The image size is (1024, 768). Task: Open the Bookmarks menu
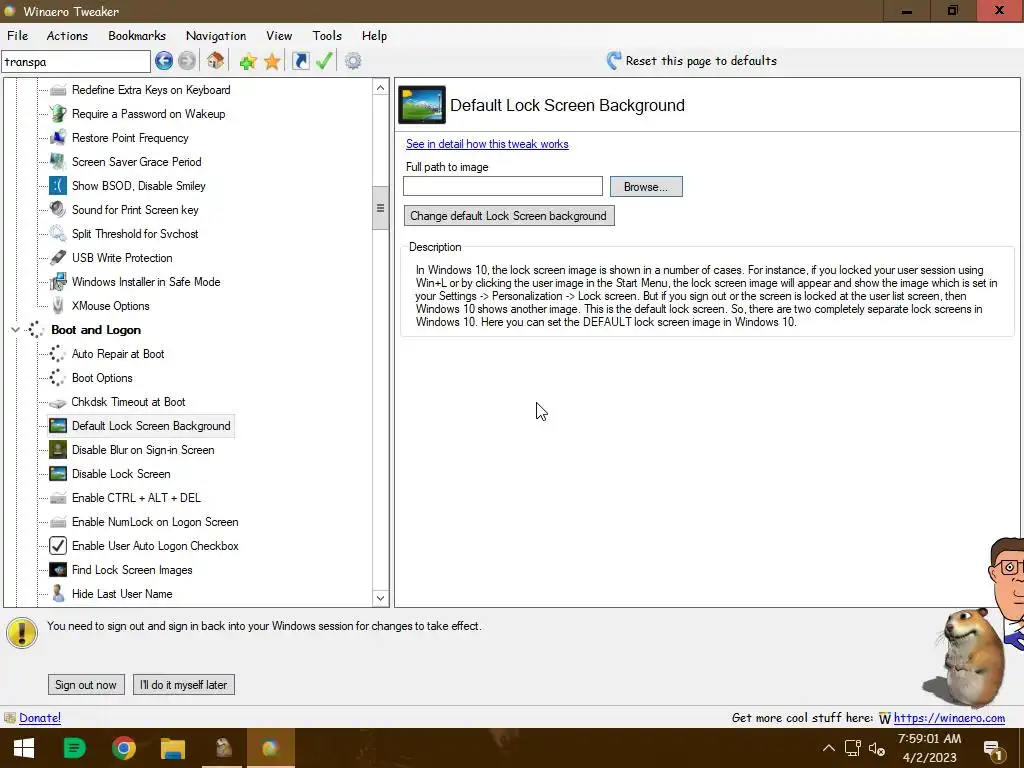pyautogui.click(x=136, y=36)
